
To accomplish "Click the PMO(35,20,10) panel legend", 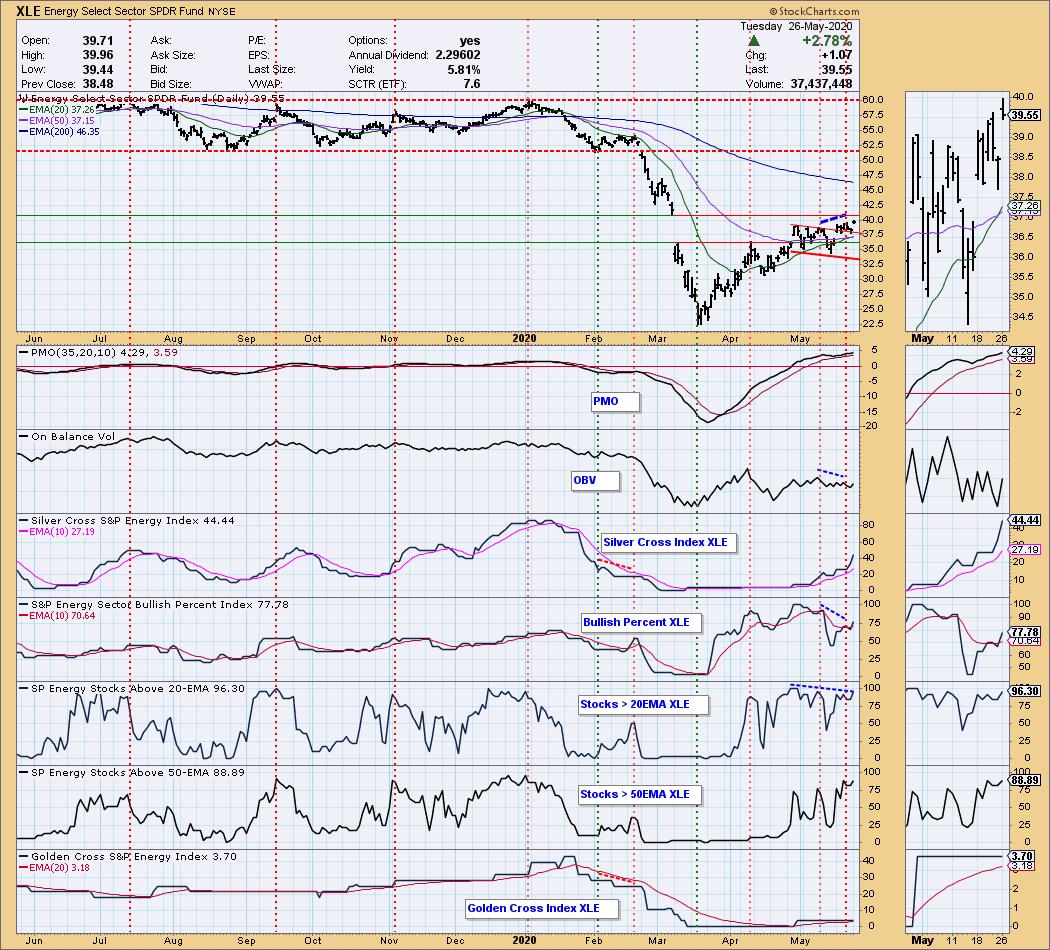I will pos(99,352).
